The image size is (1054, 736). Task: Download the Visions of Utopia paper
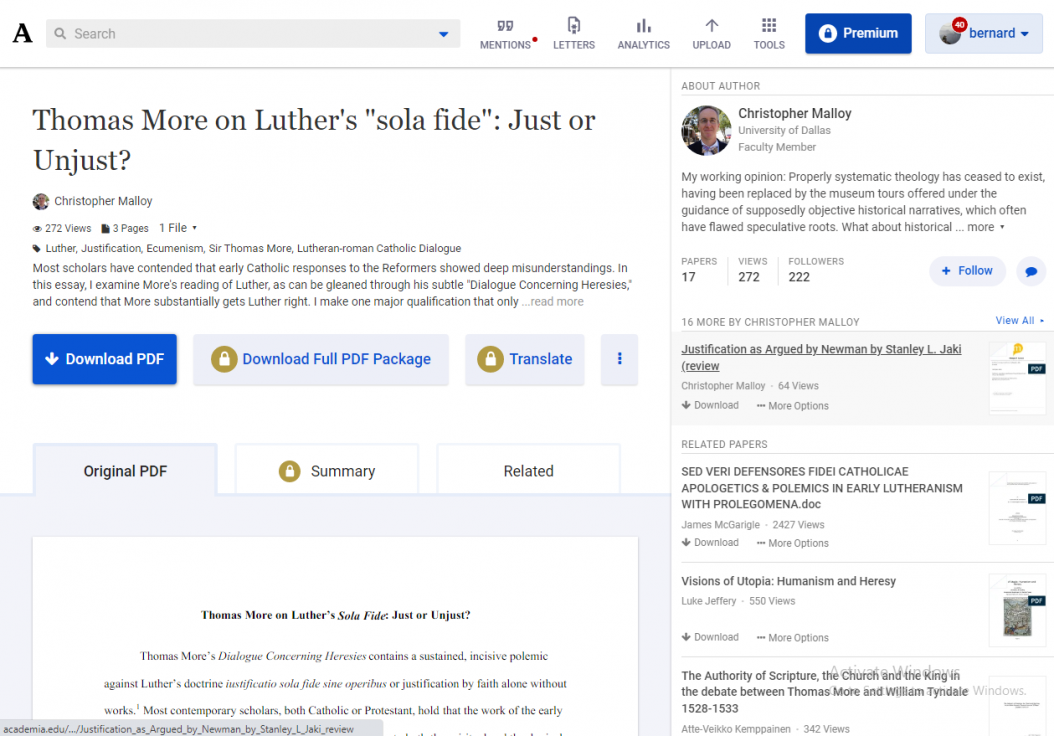[710, 637]
